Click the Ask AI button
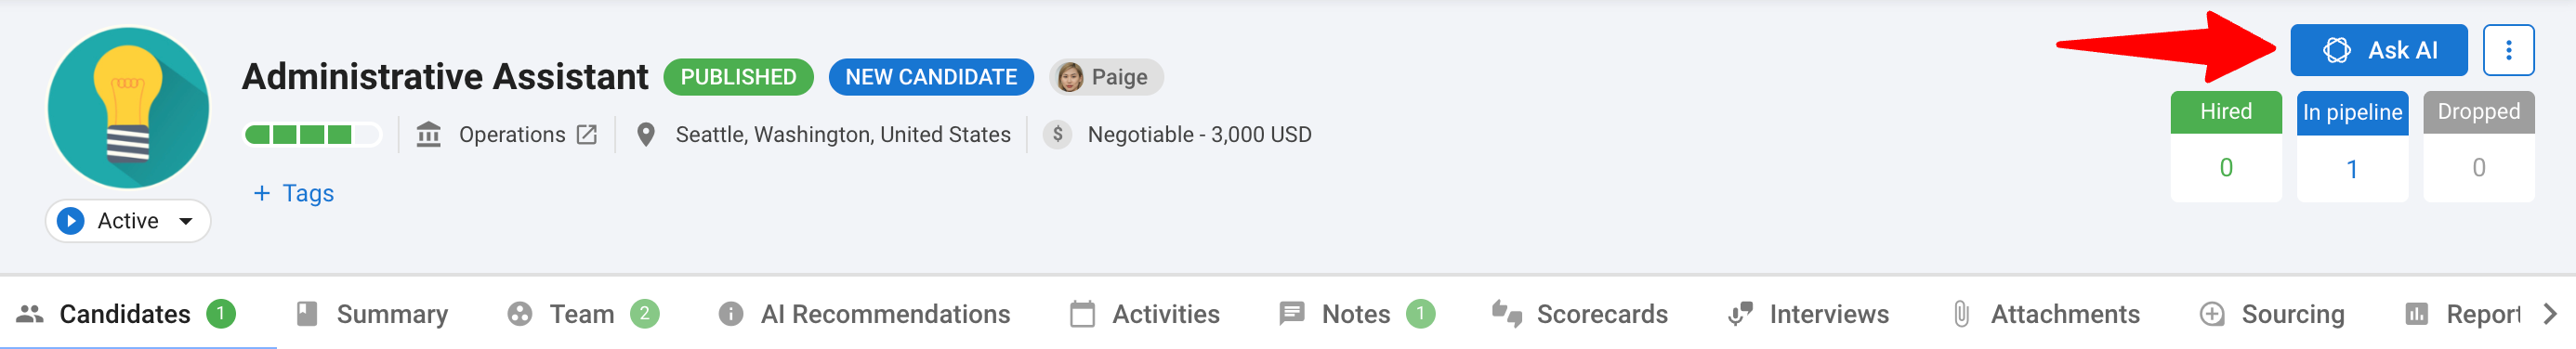The image size is (2576, 349). tap(2378, 50)
